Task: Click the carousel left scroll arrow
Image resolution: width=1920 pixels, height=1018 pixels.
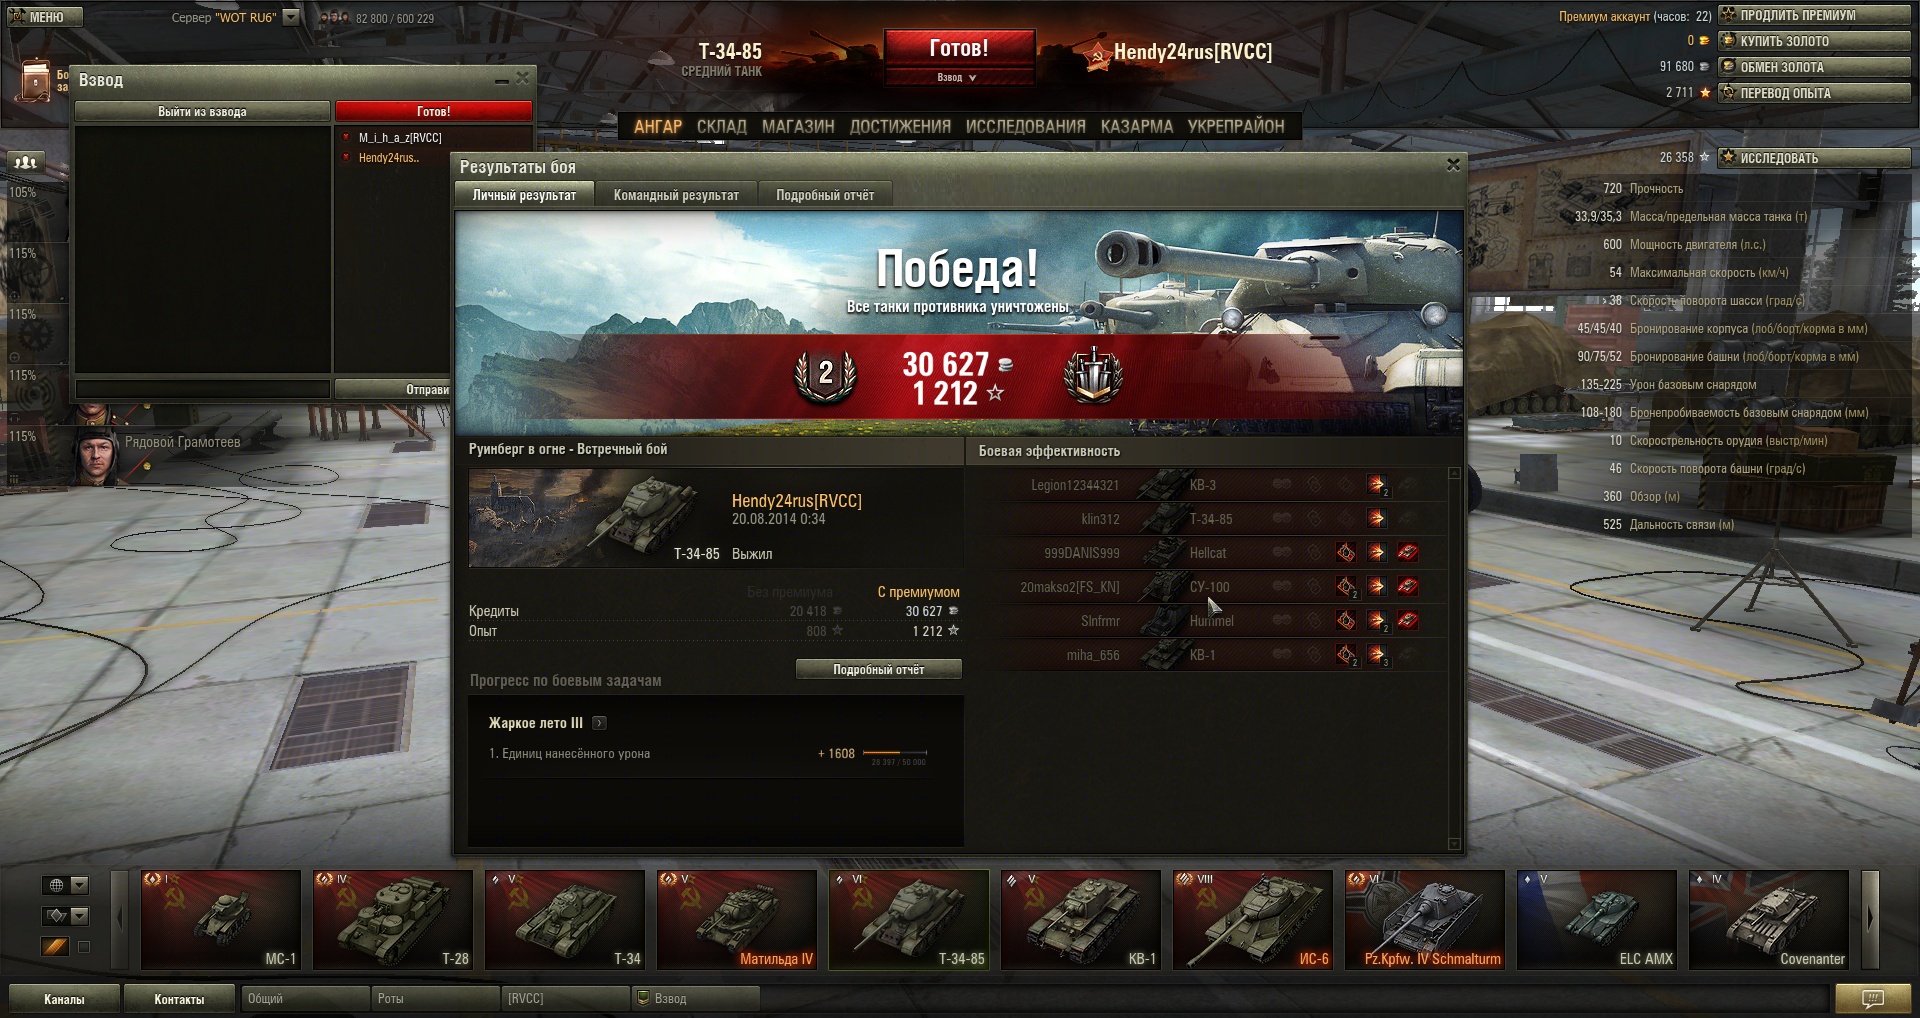Action: point(120,919)
